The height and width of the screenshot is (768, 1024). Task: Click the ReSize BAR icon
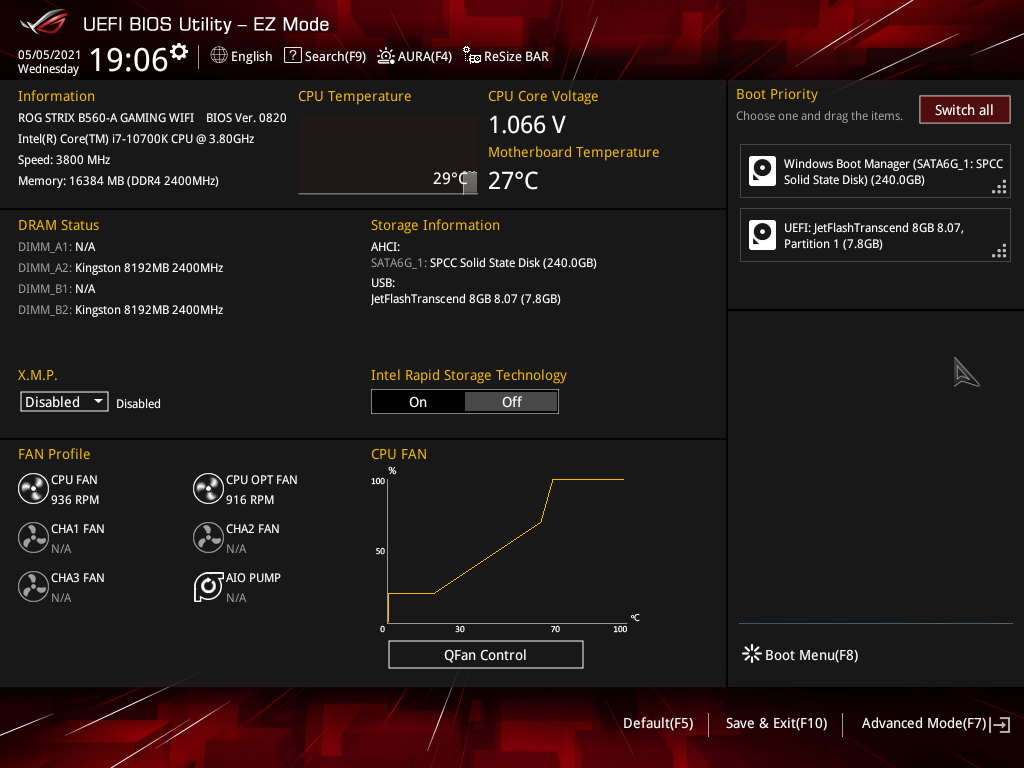[x=472, y=56]
